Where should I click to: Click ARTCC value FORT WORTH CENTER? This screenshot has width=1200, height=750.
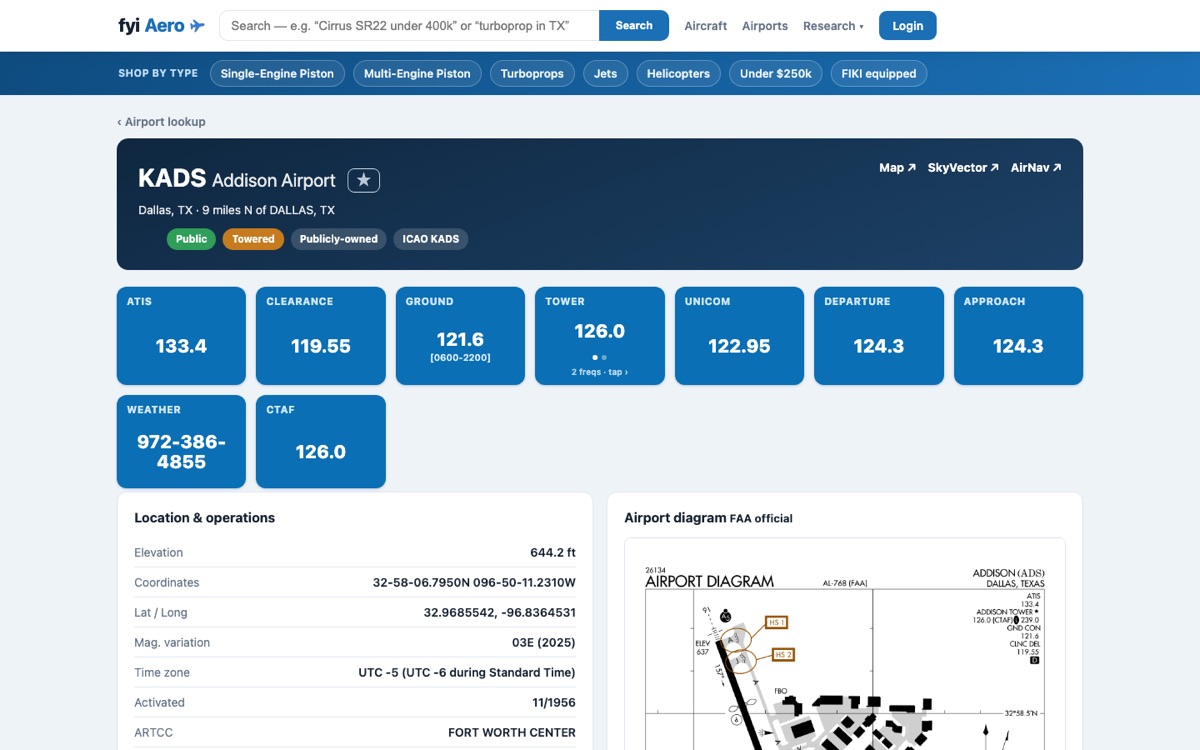pyautogui.click(x=512, y=732)
